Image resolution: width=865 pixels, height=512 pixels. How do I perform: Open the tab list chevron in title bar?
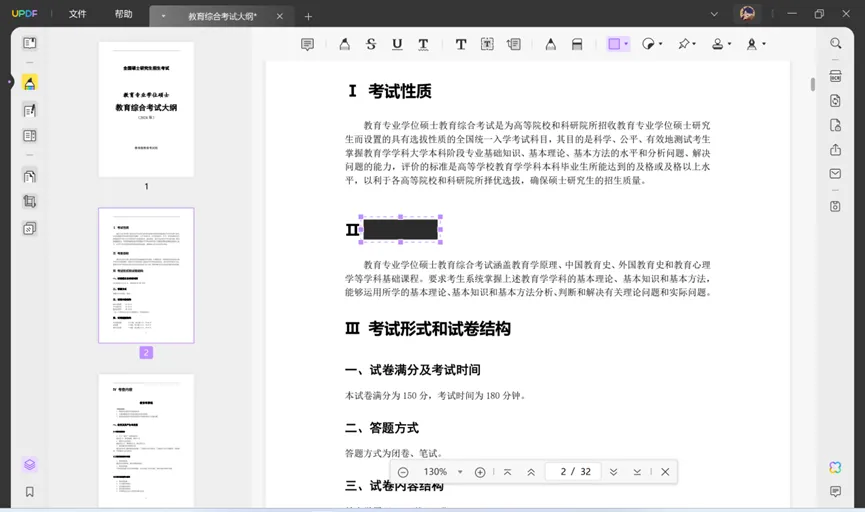714,14
